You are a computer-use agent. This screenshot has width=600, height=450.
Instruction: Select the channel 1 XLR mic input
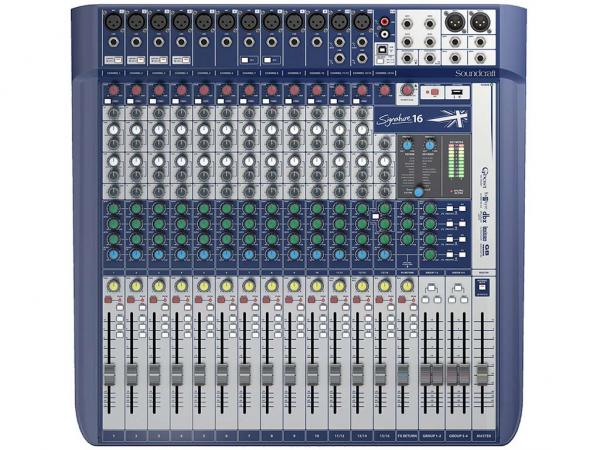[112, 20]
